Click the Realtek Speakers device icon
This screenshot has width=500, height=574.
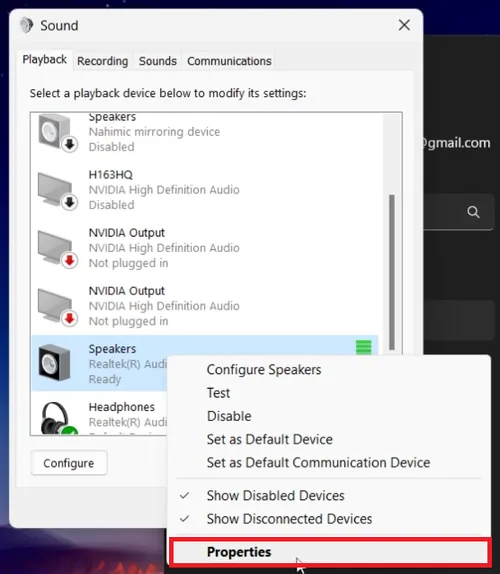coord(55,363)
